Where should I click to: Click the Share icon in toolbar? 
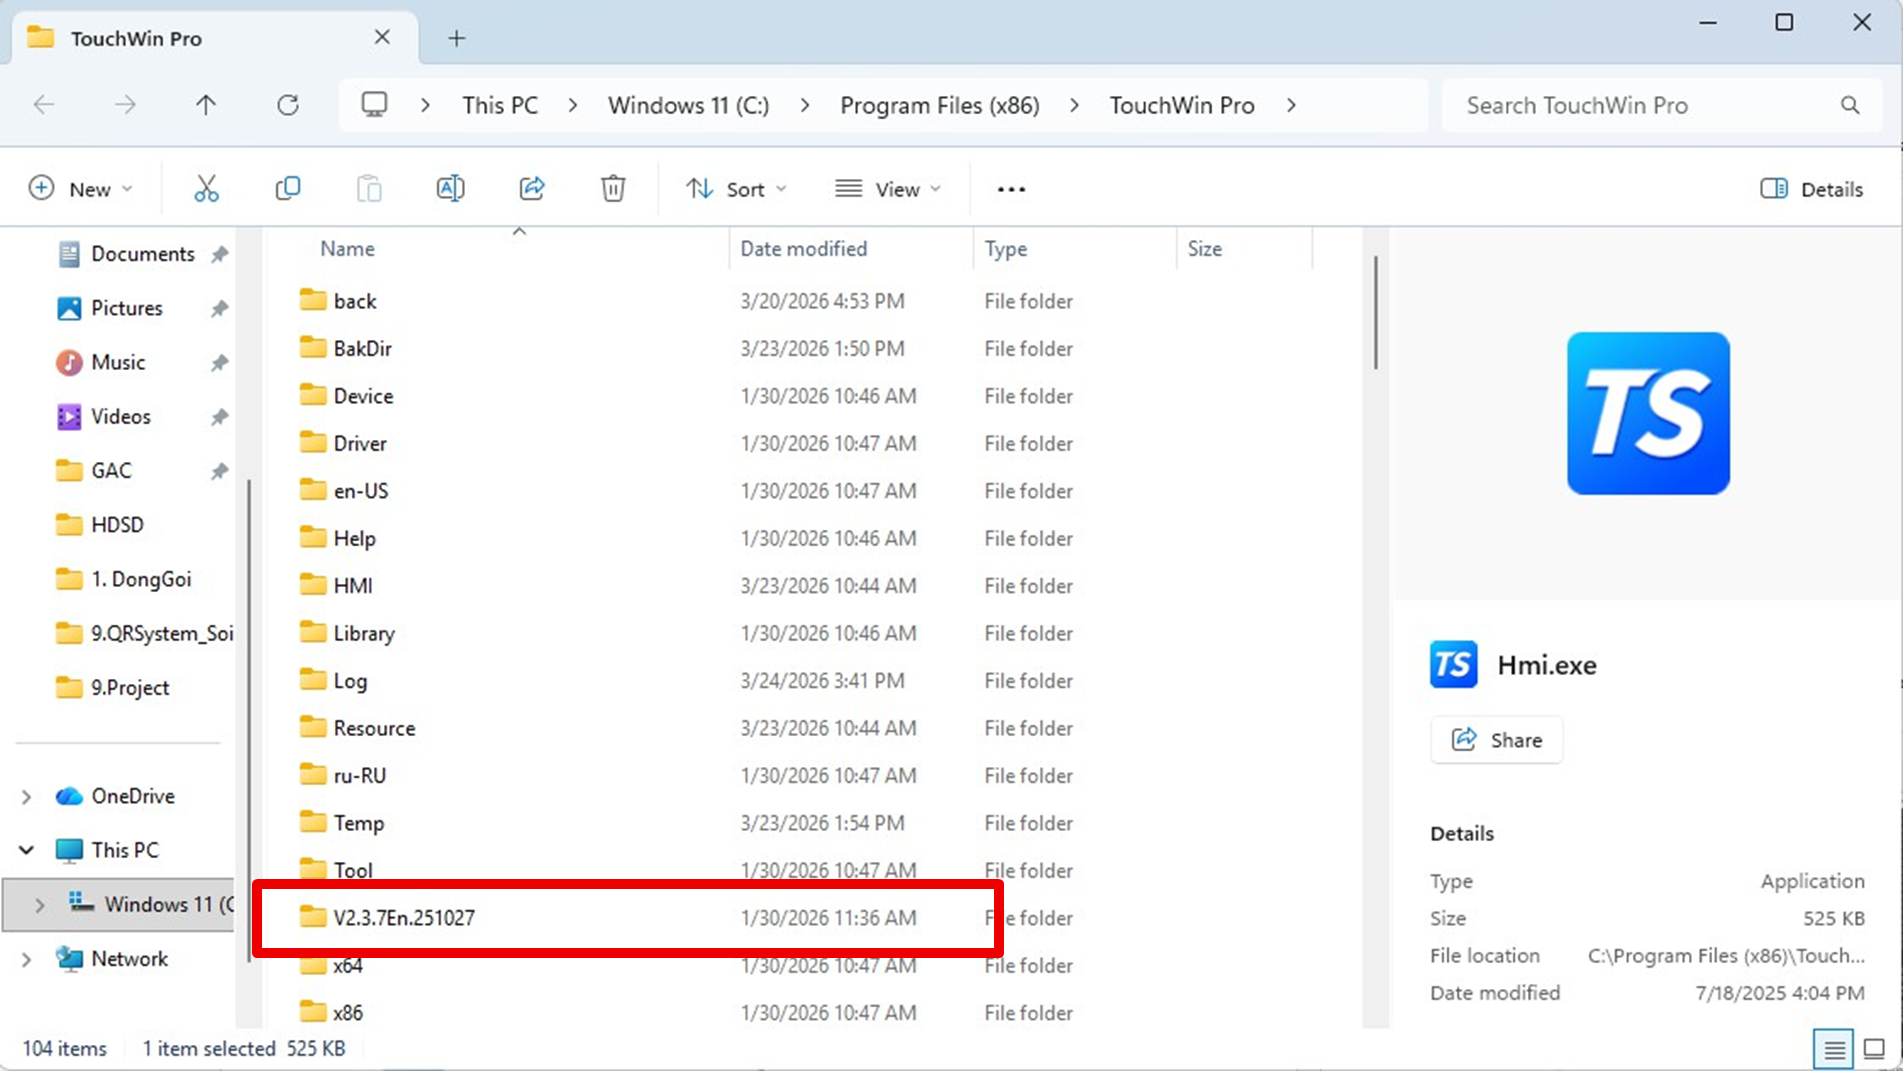coord(532,189)
